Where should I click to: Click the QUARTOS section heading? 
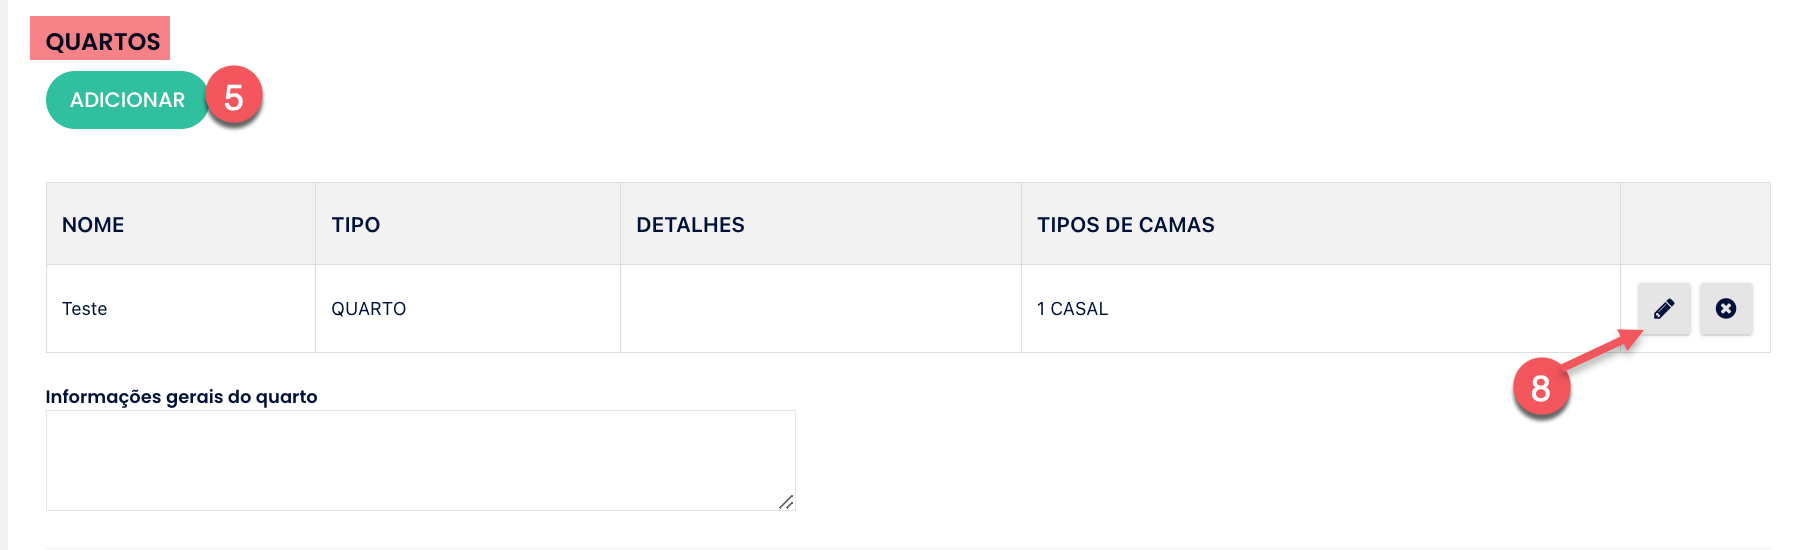[103, 42]
